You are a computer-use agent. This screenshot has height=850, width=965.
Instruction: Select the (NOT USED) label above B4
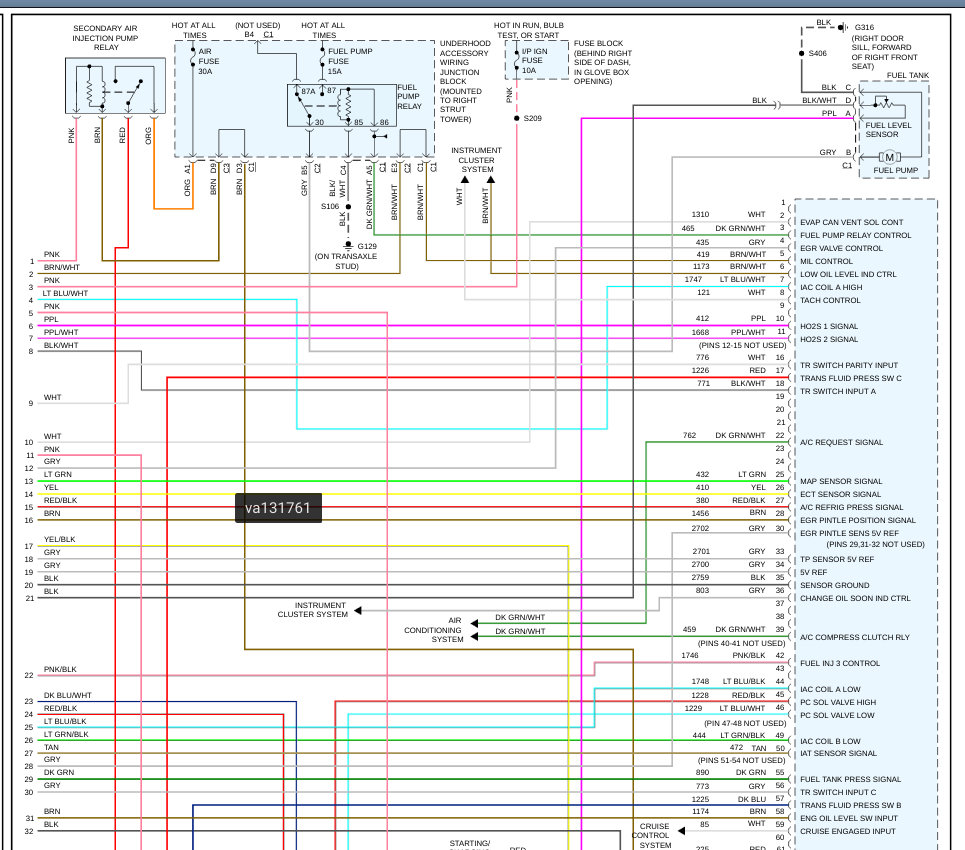(257, 25)
